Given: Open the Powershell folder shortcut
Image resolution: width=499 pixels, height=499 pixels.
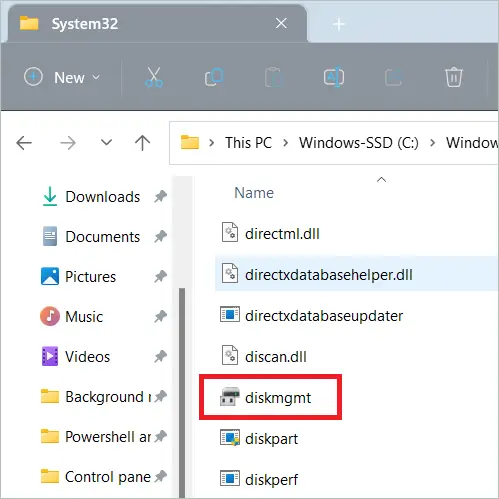Looking at the screenshot, I should tap(96, 437).
